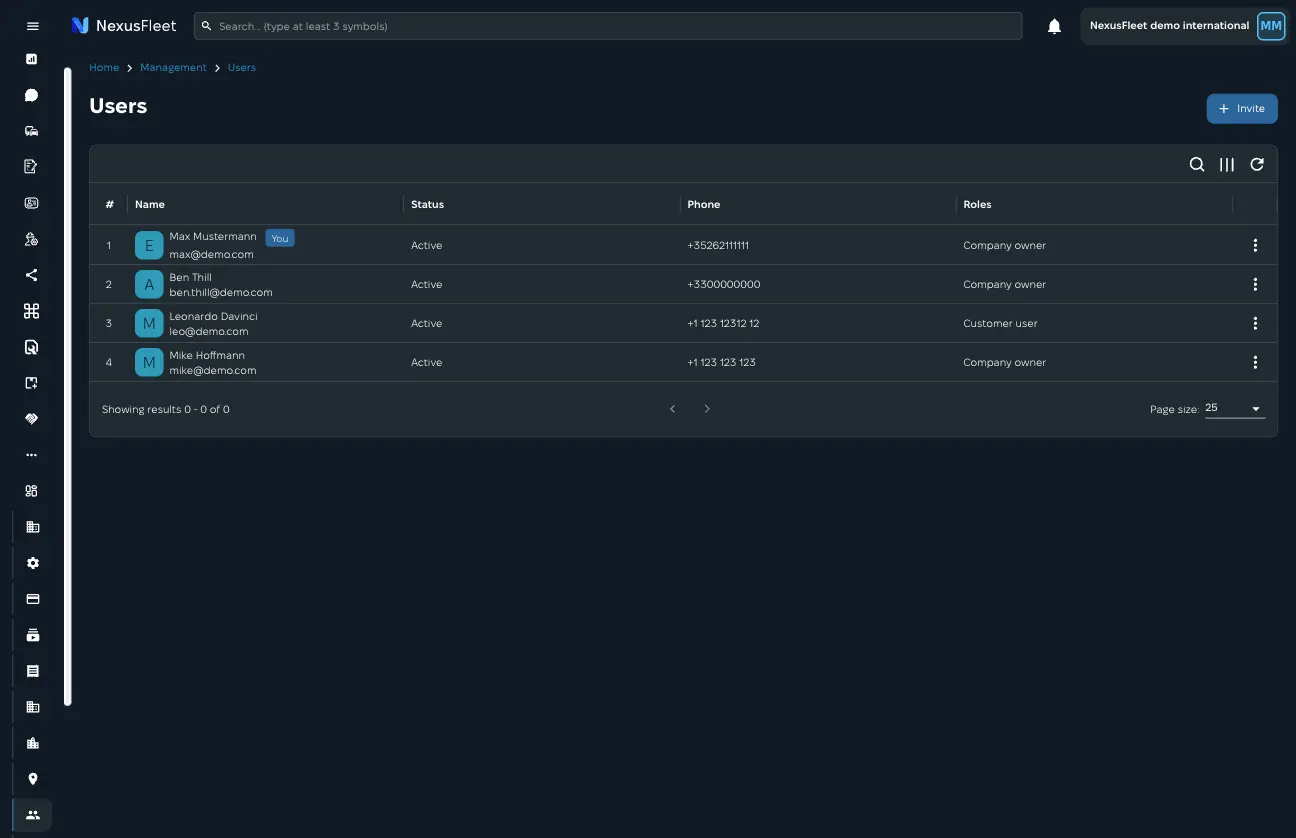The image size is (1296, 838).
Task: Open the chat messages panel
Action: pos(31,94)
